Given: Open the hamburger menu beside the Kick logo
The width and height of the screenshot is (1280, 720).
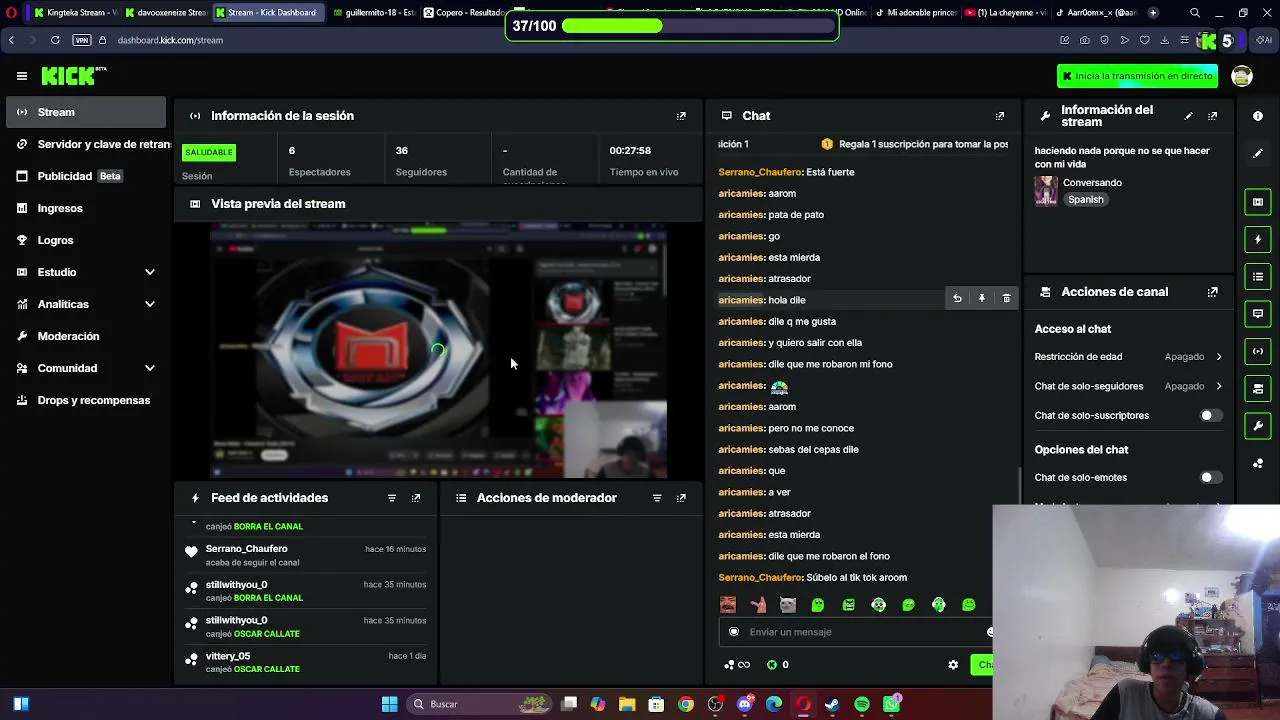Looking at the screenshot, I should point(21,76).
